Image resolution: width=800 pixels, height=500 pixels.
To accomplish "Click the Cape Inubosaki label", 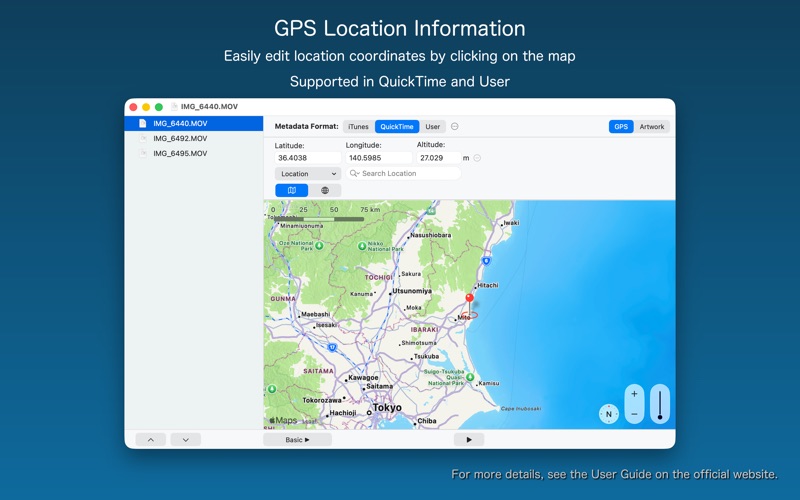I will point(520,409).
